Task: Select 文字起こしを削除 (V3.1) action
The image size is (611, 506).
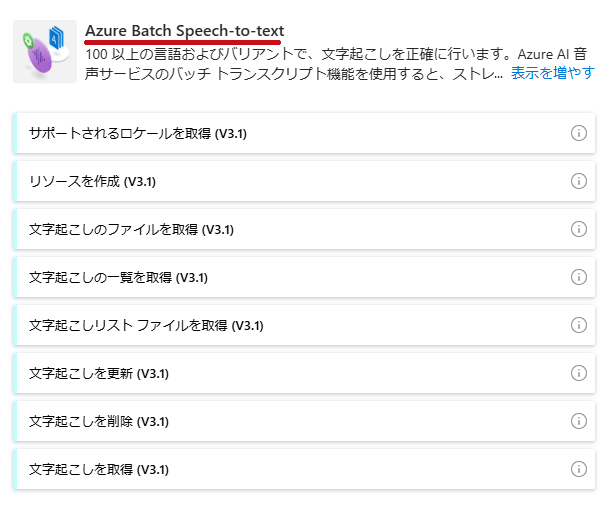Action: (x=304, y=421)
